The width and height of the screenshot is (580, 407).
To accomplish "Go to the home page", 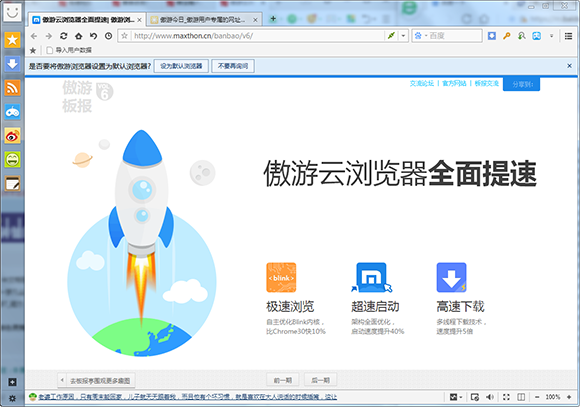I will pos(78,36).
